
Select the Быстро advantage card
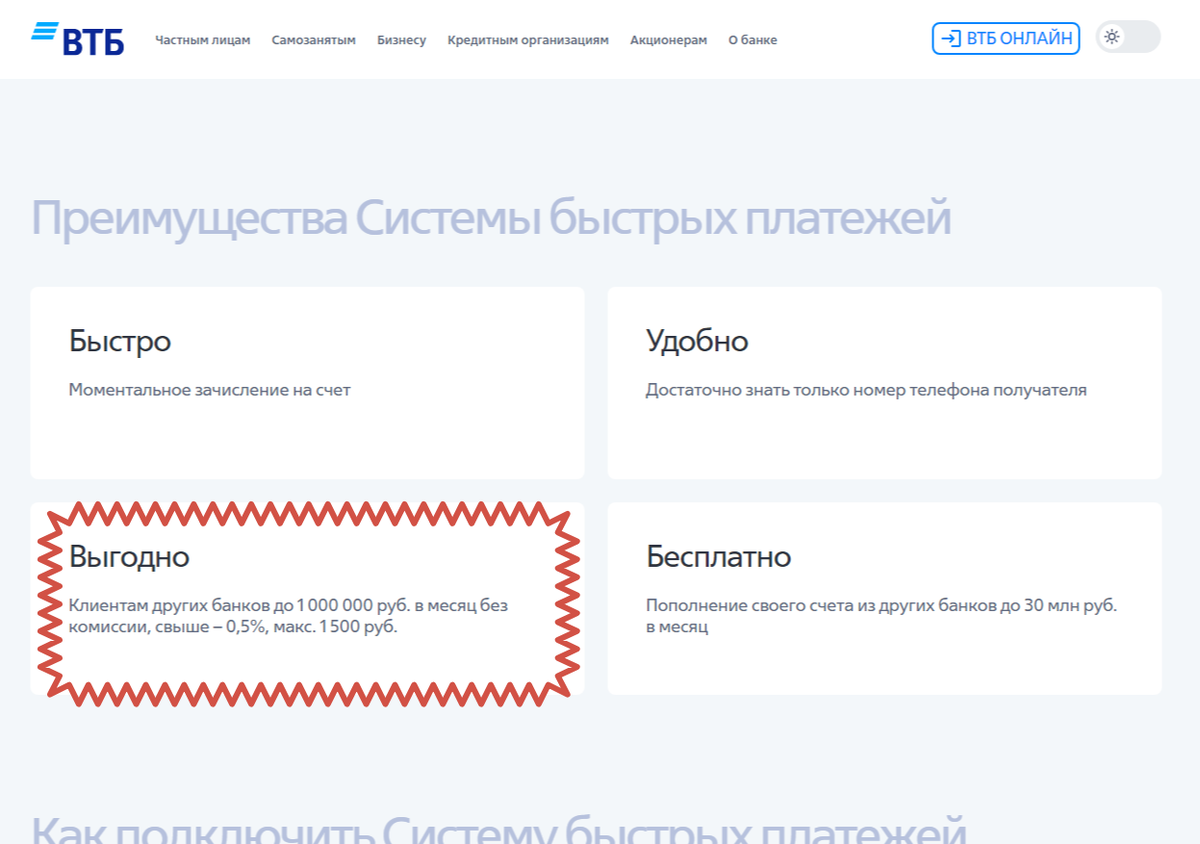point(307,383)
